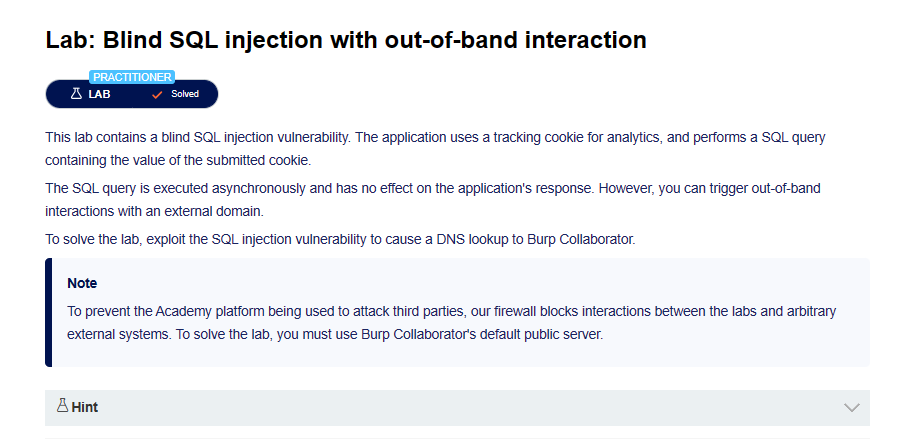Click the orange Solved checkmark icon
This screenshot has height=446, width=912.
tap(156, 94)
